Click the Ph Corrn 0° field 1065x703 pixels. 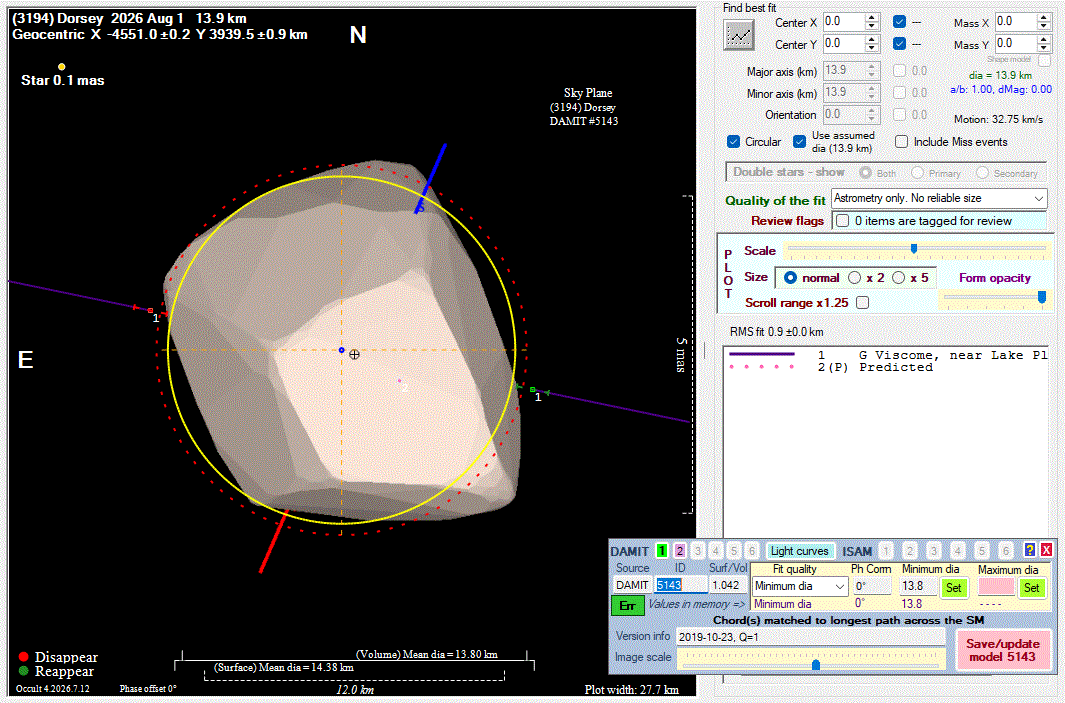(x=871, y=585)
